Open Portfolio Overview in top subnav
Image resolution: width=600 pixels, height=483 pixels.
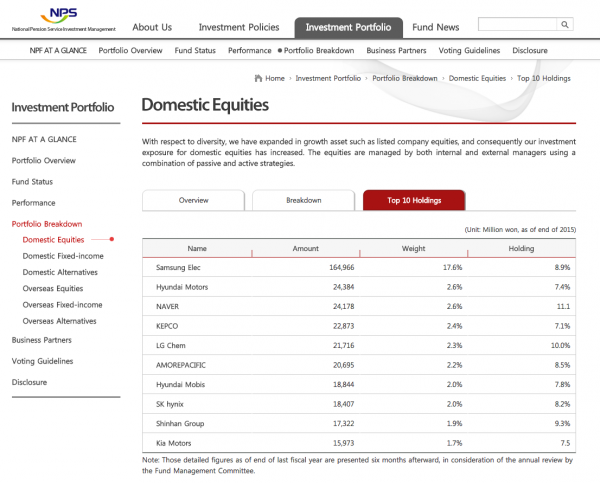(x=130, y=51)
